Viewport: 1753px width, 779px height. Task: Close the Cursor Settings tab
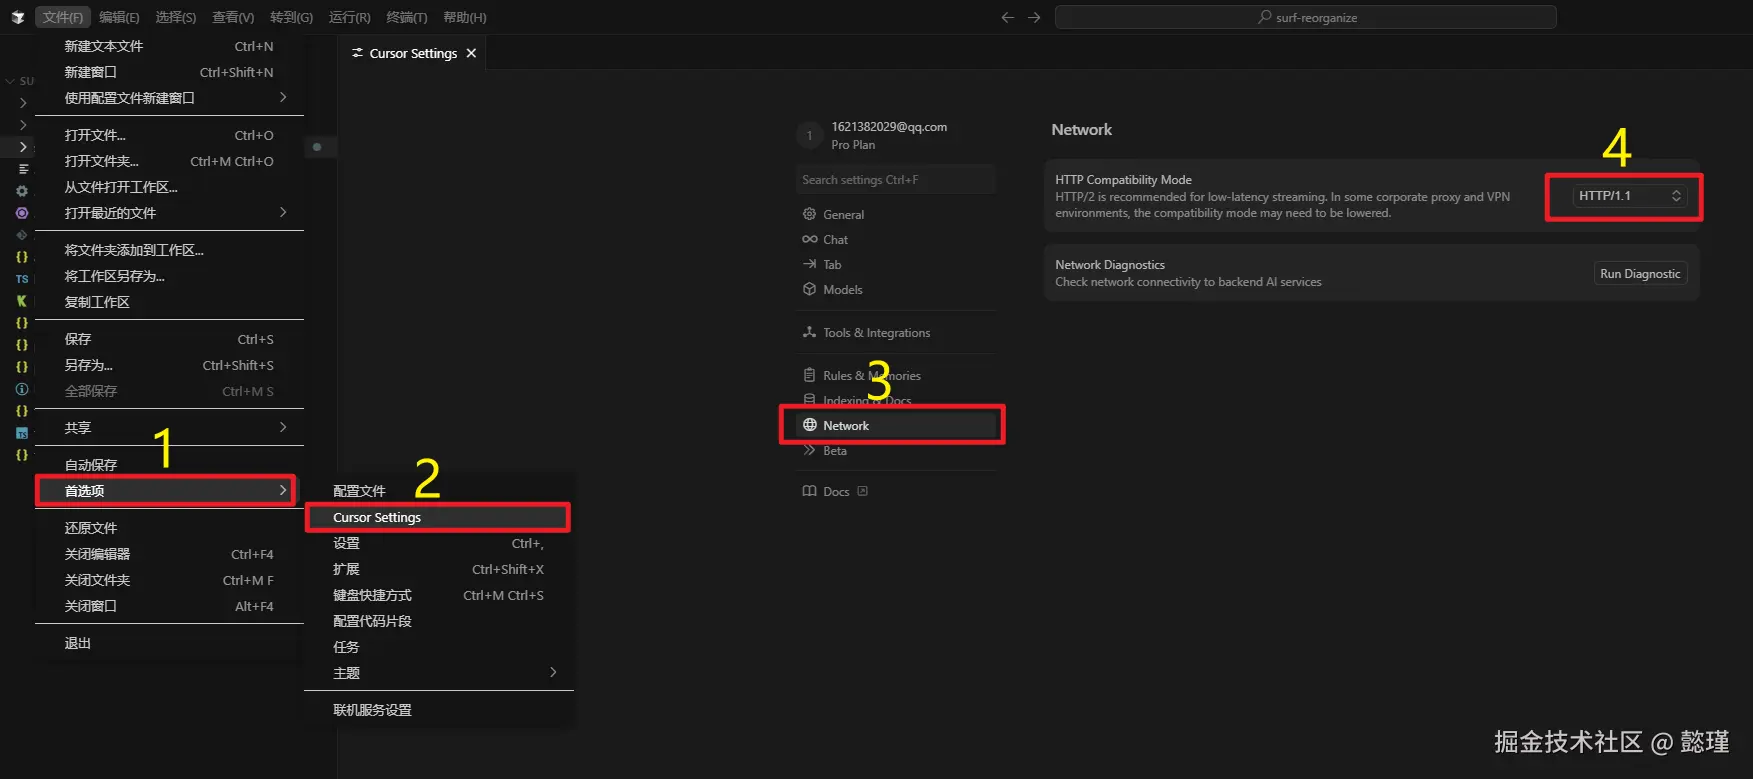(471, 53)
